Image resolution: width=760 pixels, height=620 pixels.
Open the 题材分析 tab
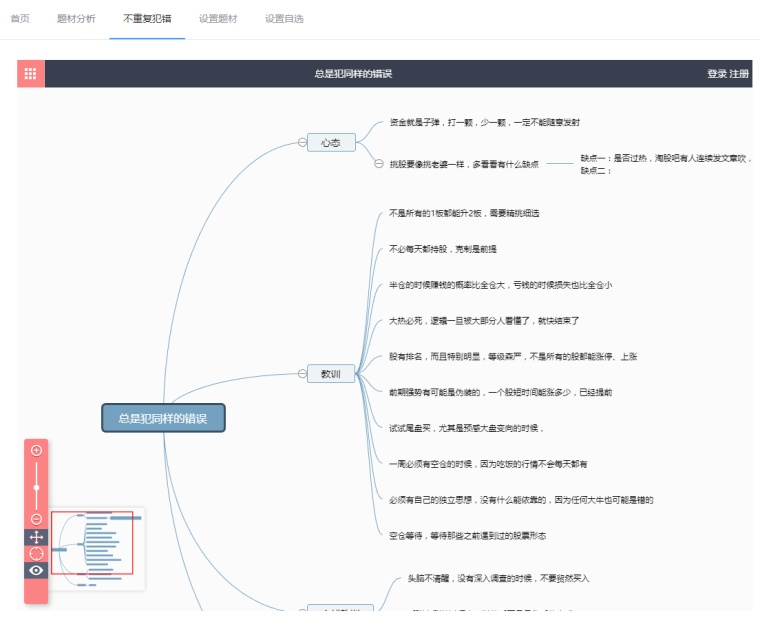[x=76, y=19]
